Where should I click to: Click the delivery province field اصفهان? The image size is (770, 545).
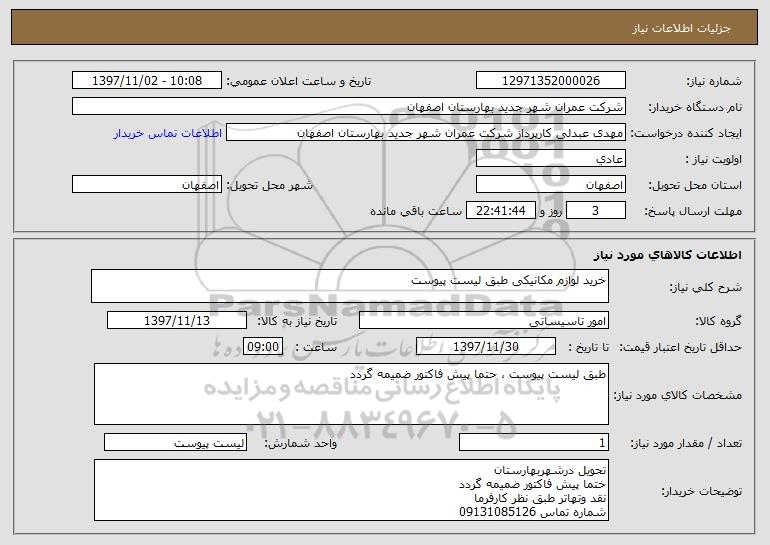pos(550,185)
